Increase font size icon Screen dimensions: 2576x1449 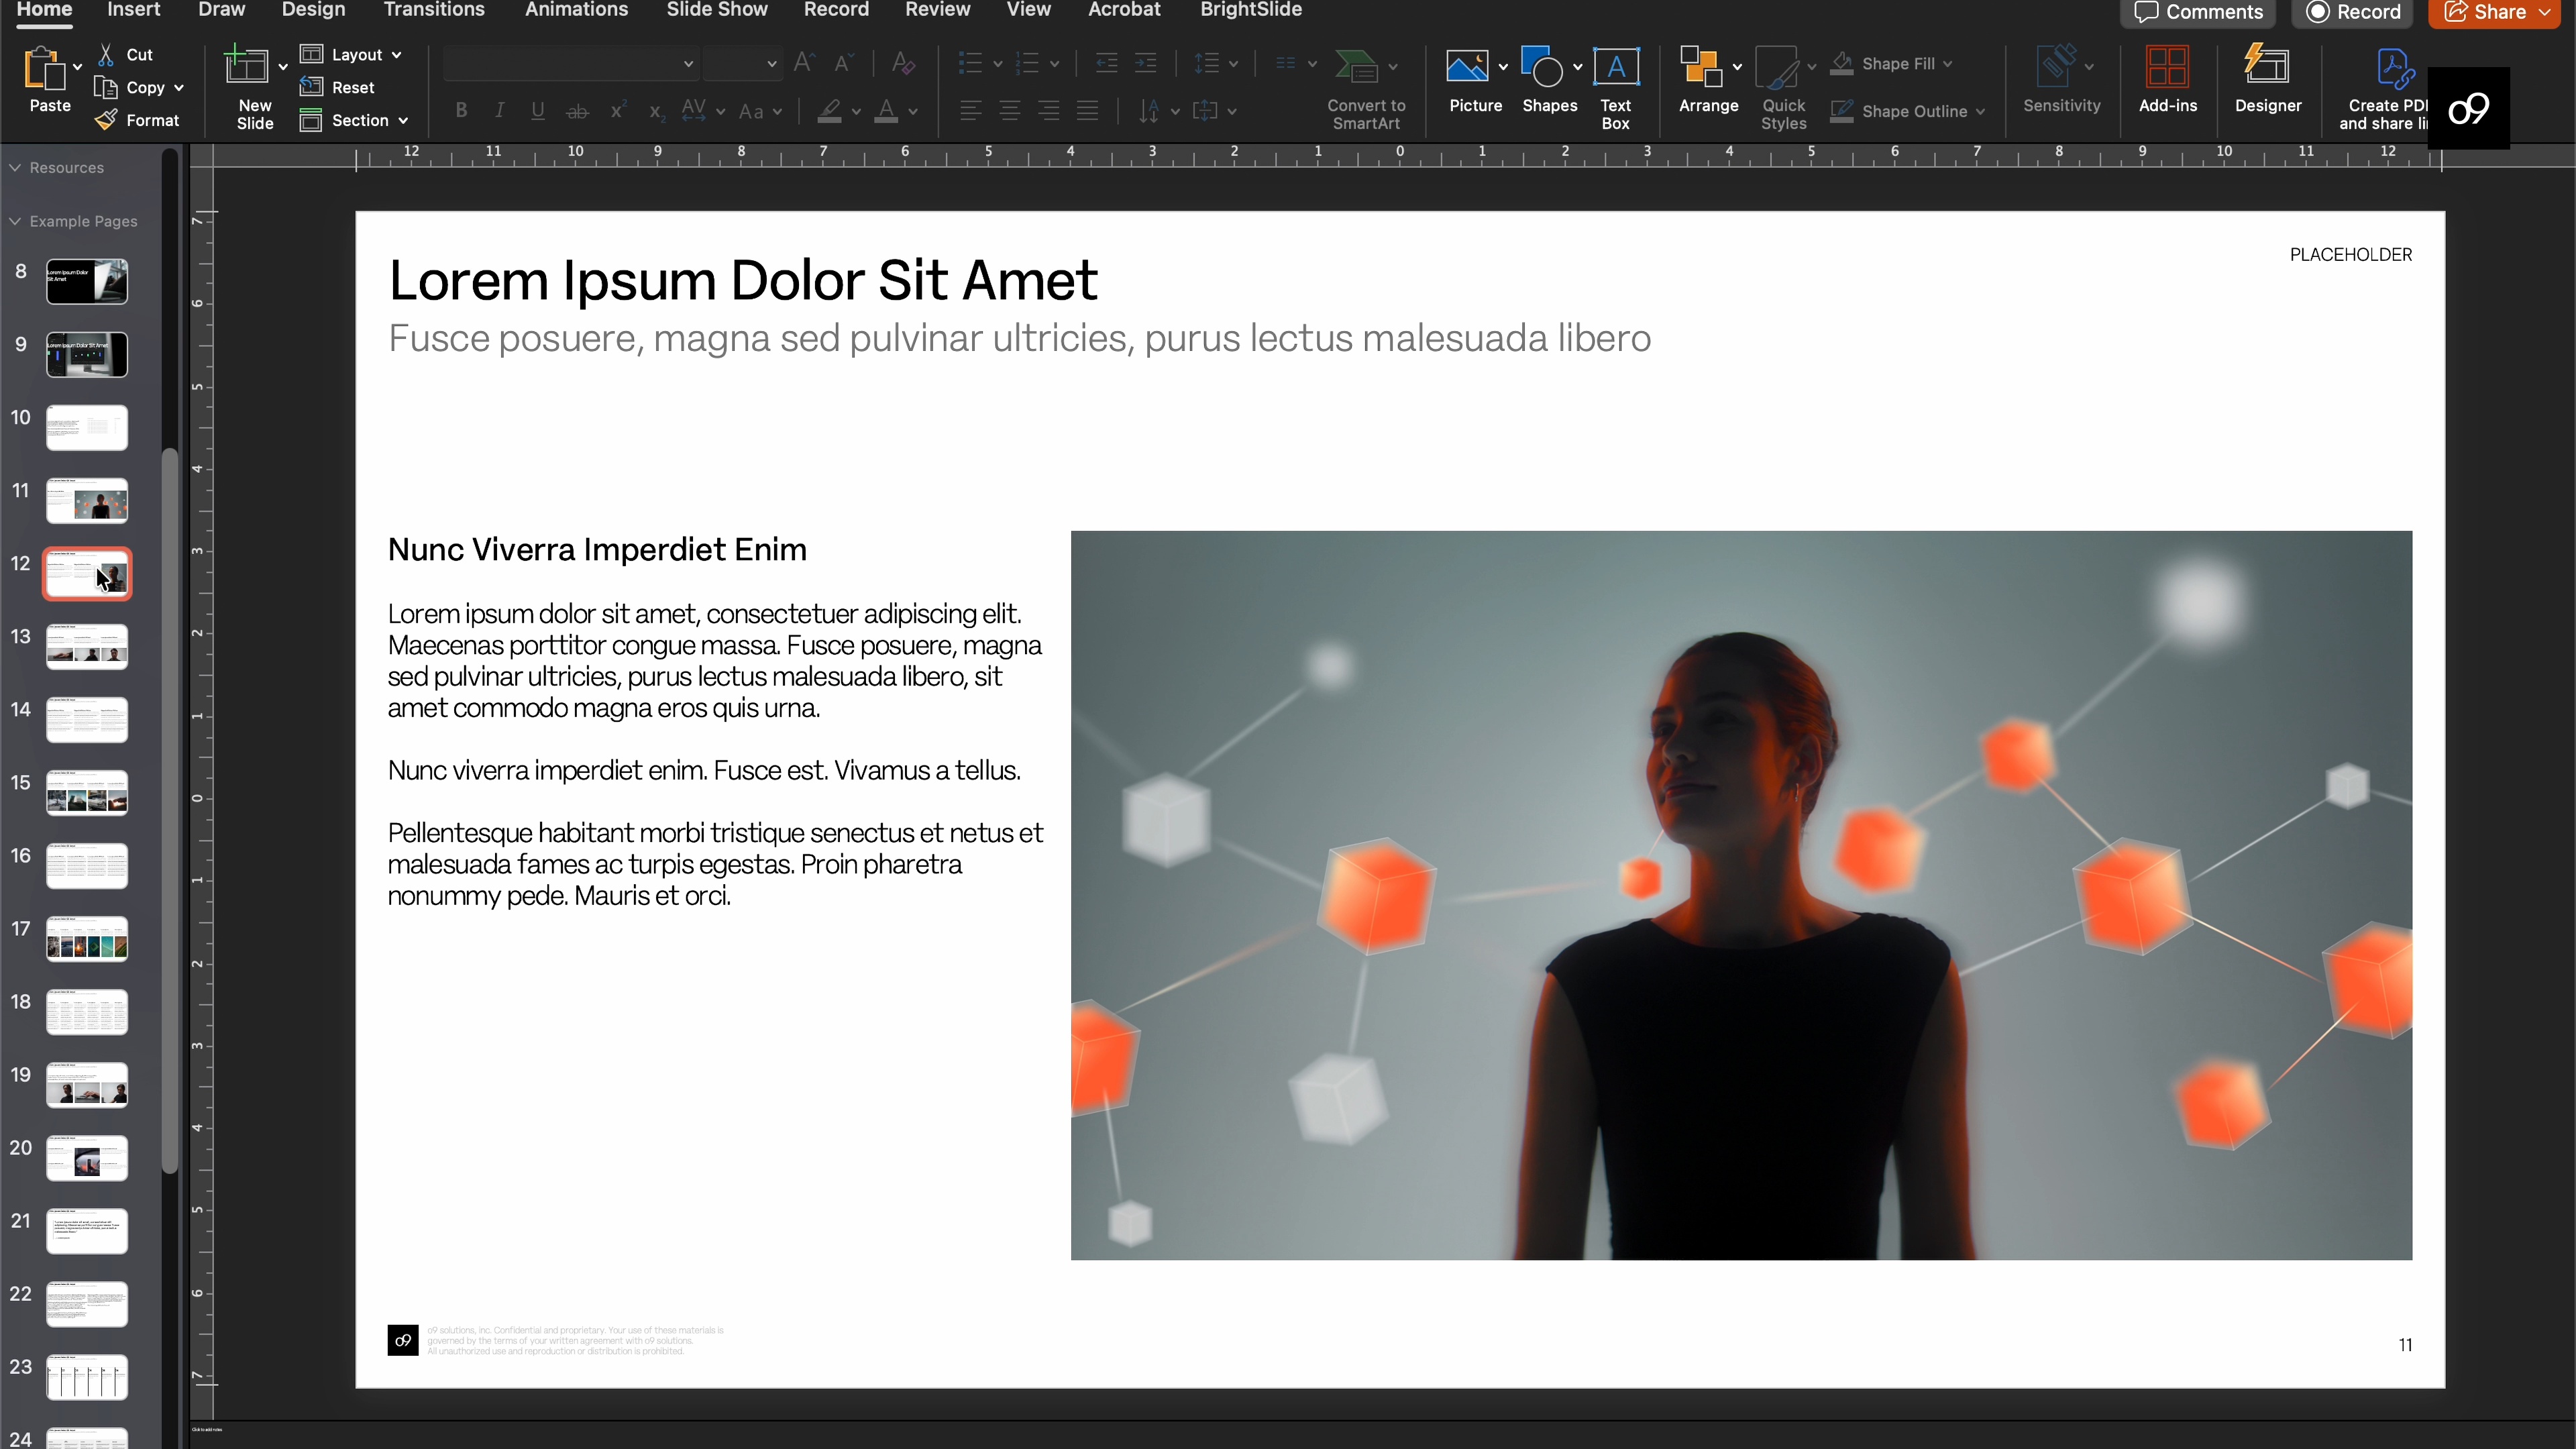[804, 63]
